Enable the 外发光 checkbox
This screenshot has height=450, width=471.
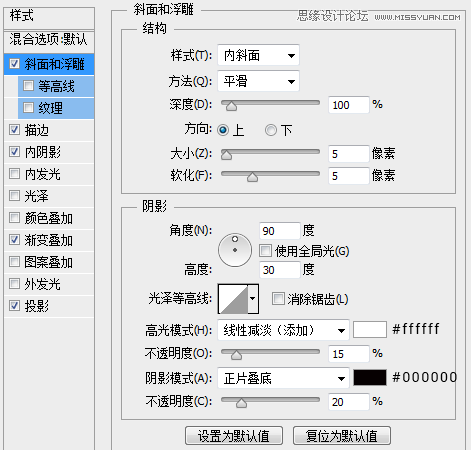(x=14, y=284)
